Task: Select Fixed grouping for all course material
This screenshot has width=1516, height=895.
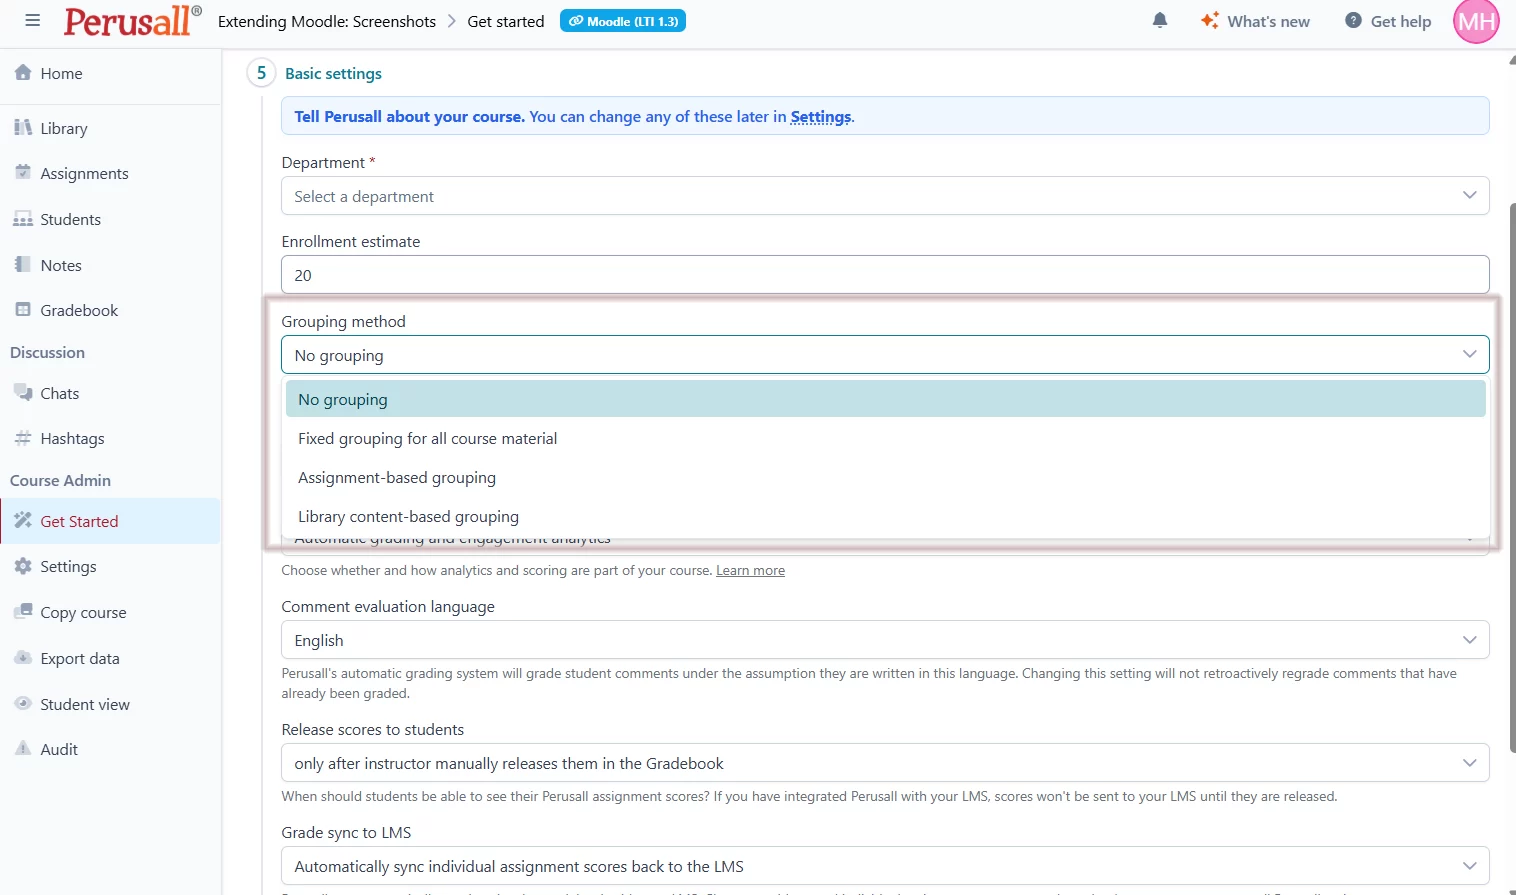Action: [427, 438]
